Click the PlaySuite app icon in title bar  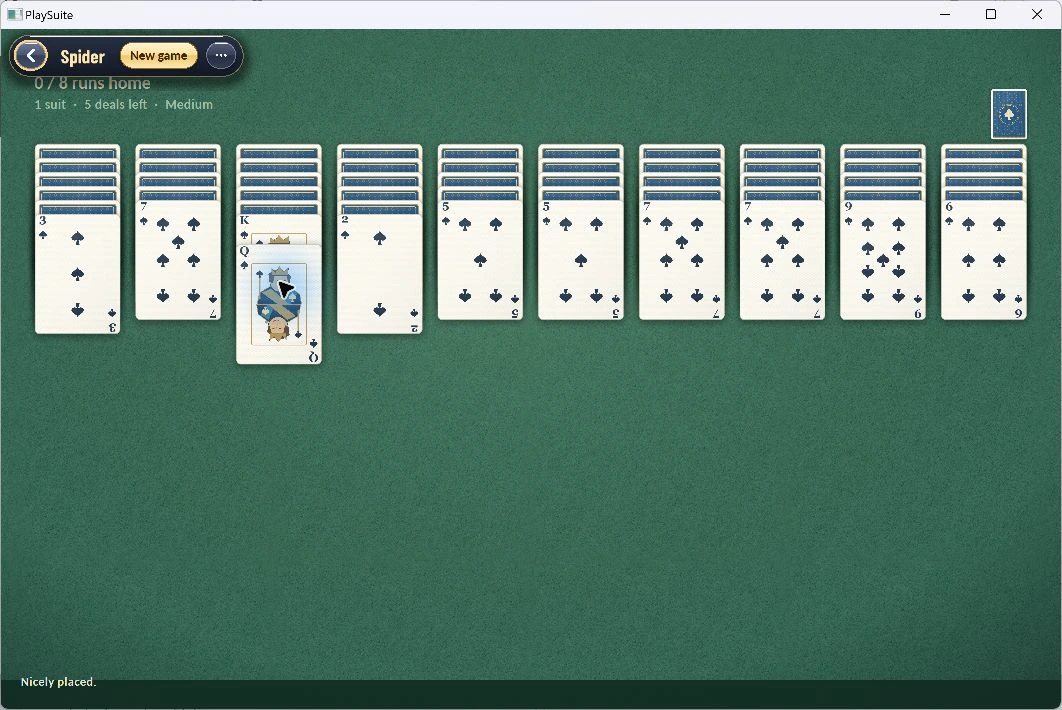point(14,14)
